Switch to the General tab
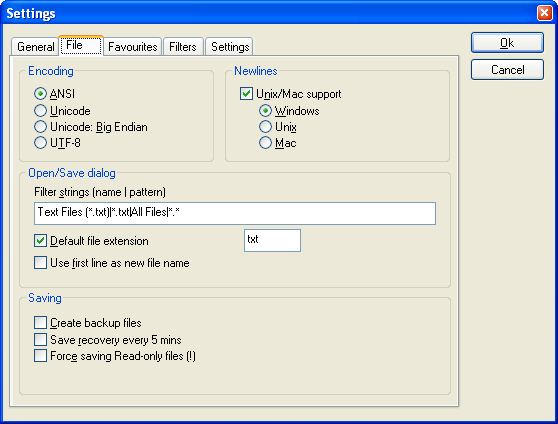This screenshot has width=558, height=424. 35,47
